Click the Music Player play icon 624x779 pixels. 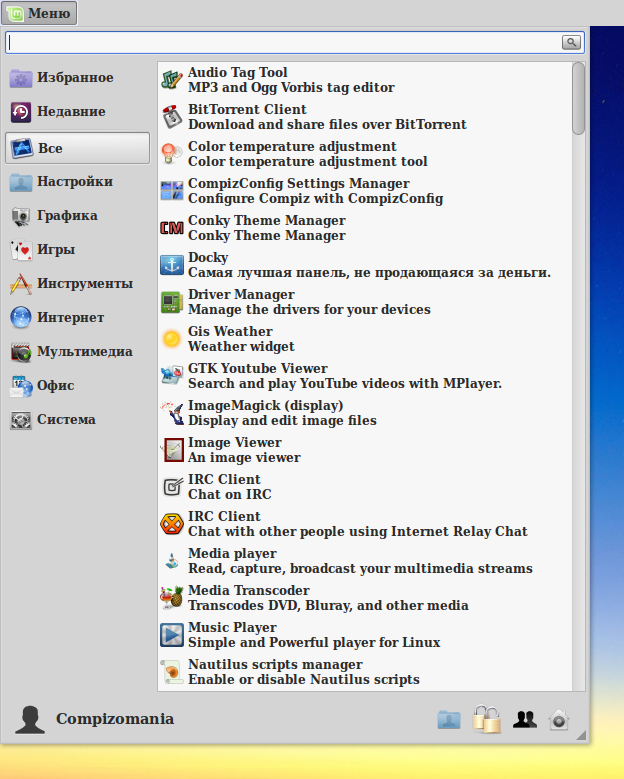tap(172, 635)
